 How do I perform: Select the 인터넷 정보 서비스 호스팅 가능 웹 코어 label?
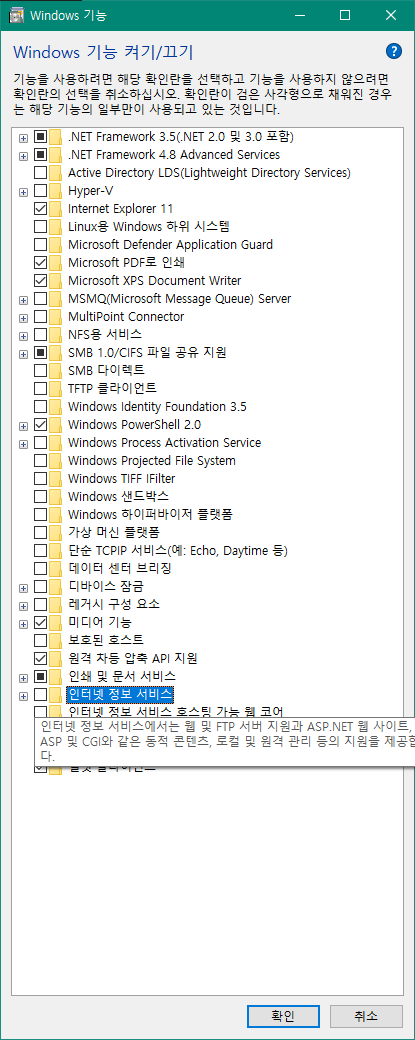[x=176, y=712]
